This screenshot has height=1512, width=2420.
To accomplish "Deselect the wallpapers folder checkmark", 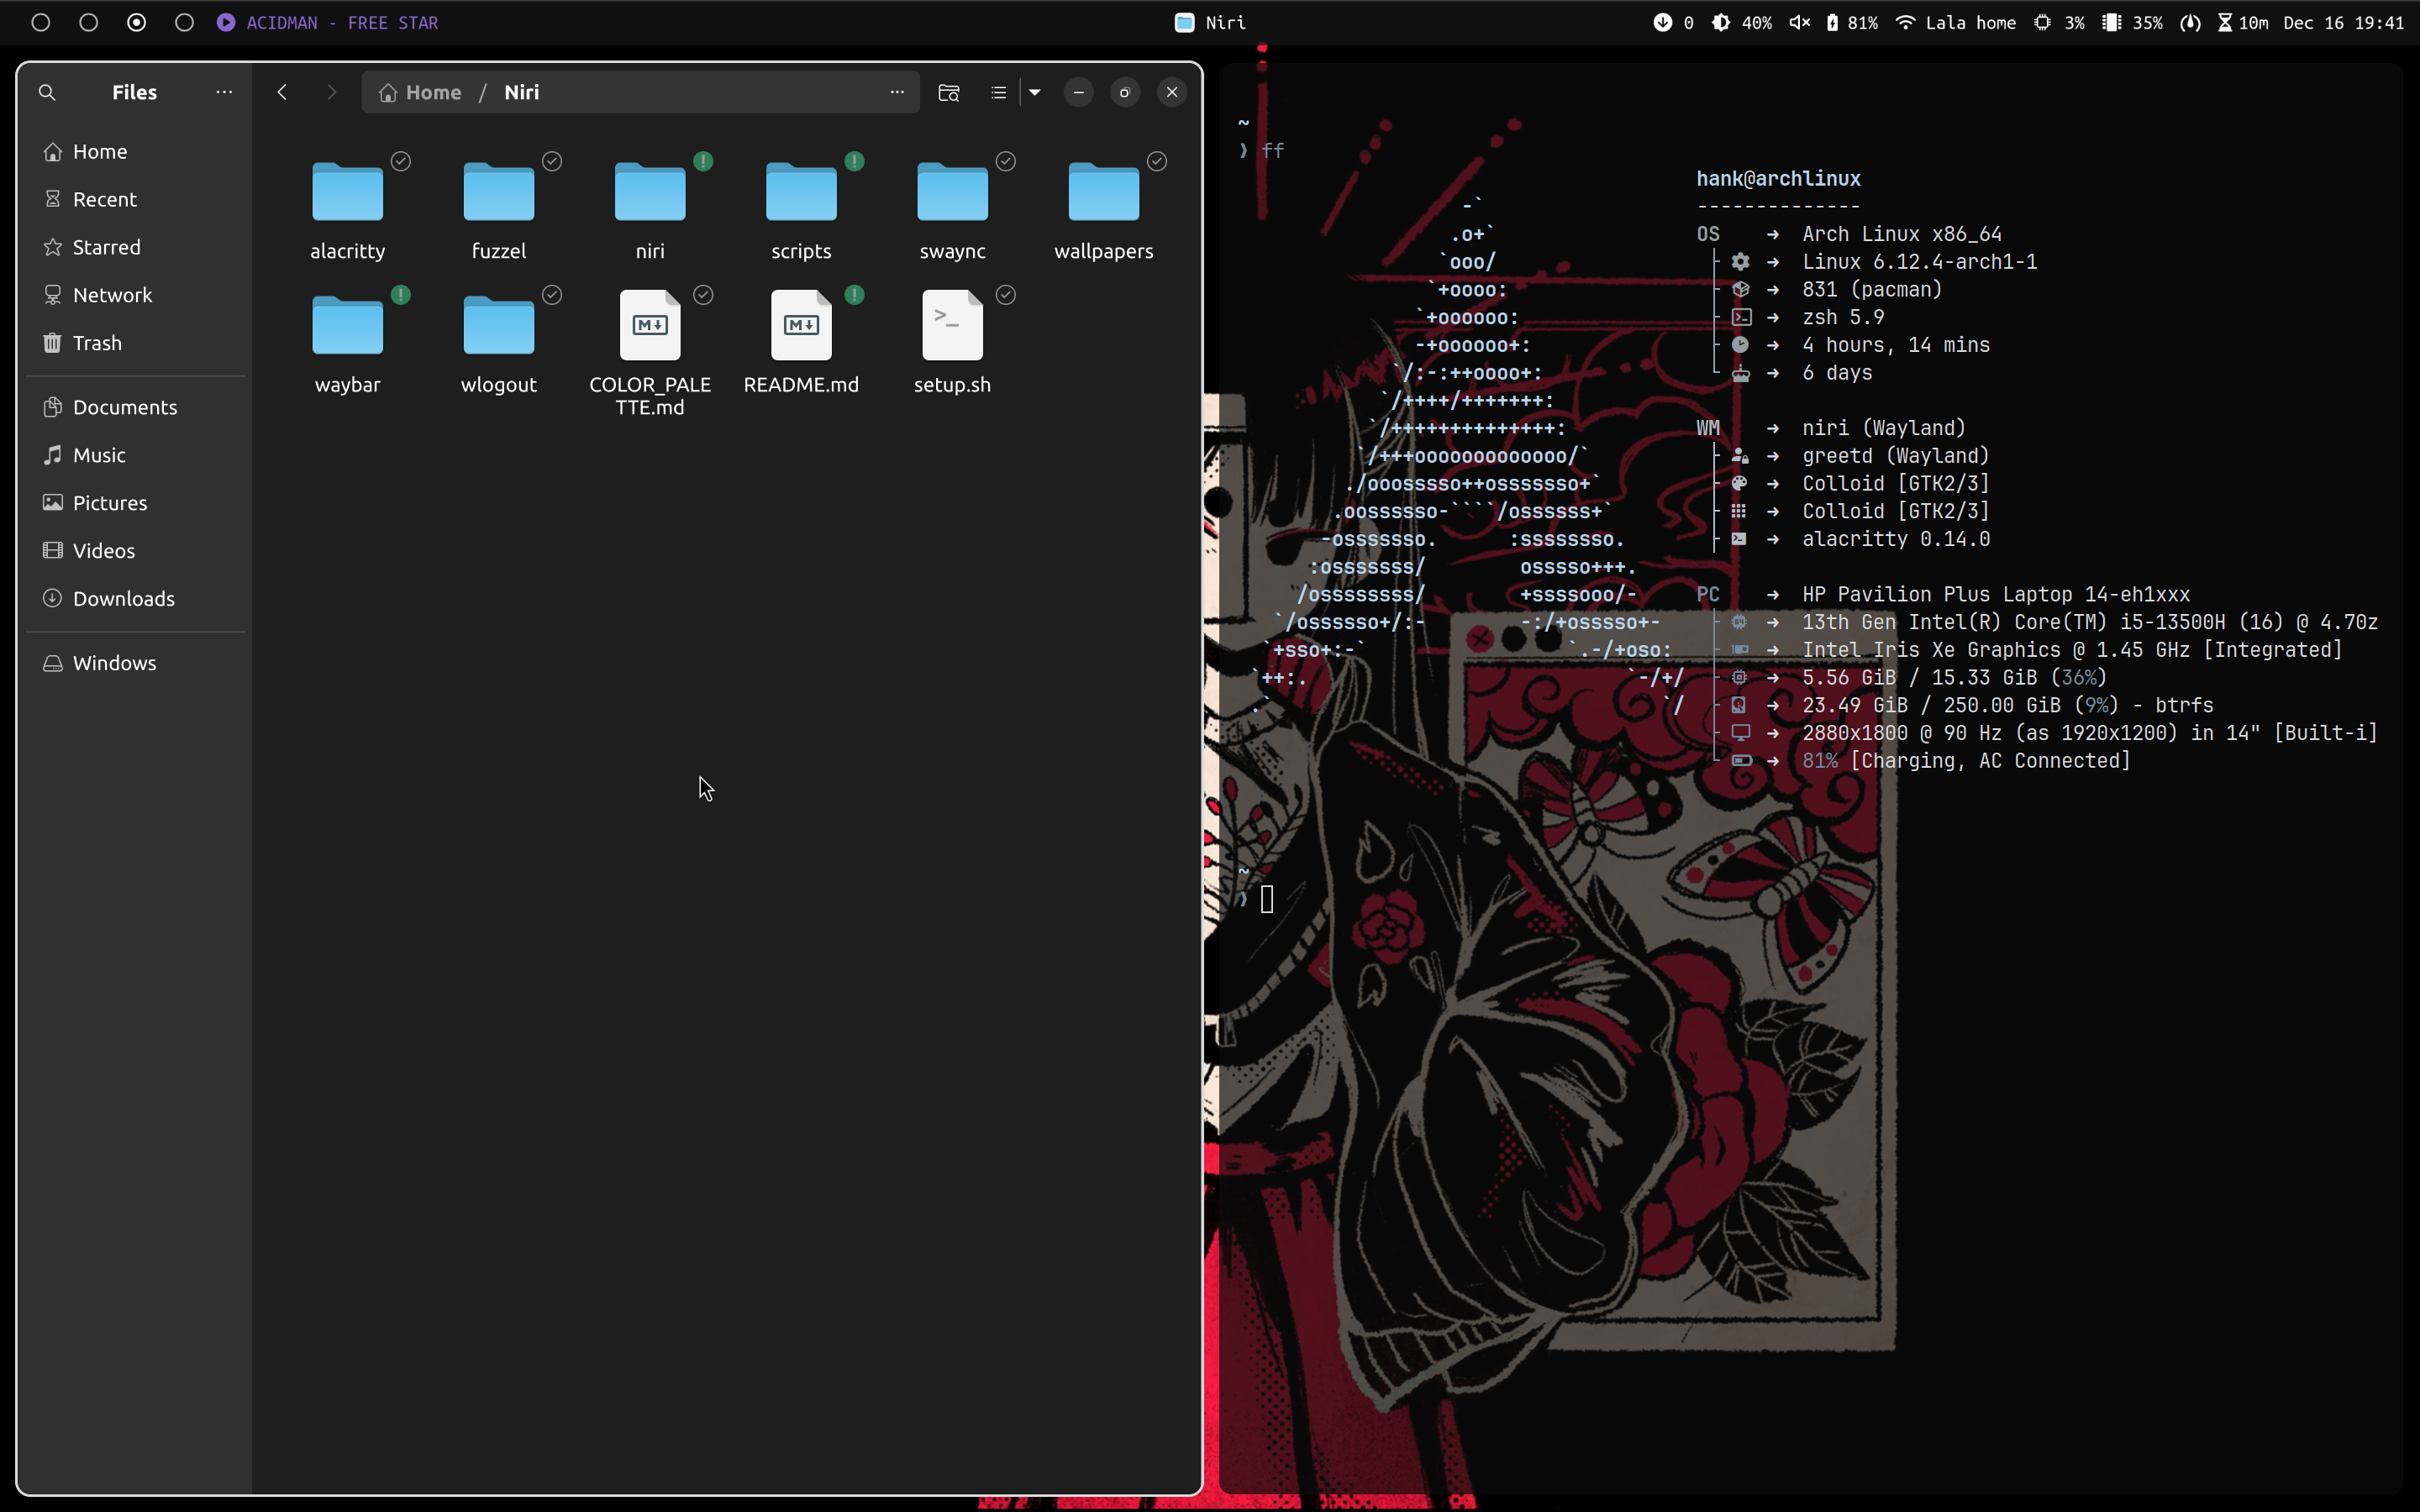I will point(1156,160).
